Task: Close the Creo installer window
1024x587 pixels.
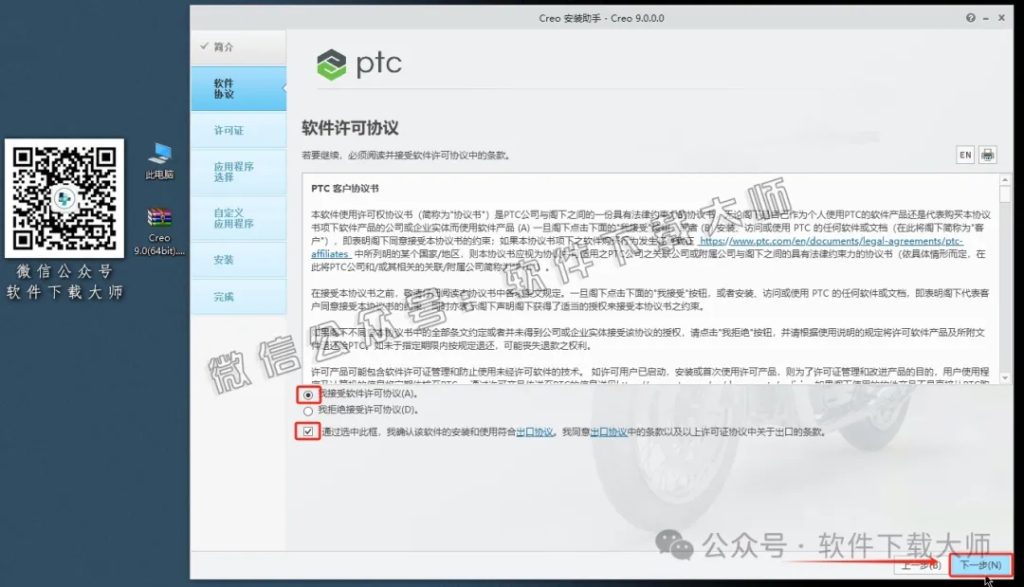Action: click(x=1001, y=18)
